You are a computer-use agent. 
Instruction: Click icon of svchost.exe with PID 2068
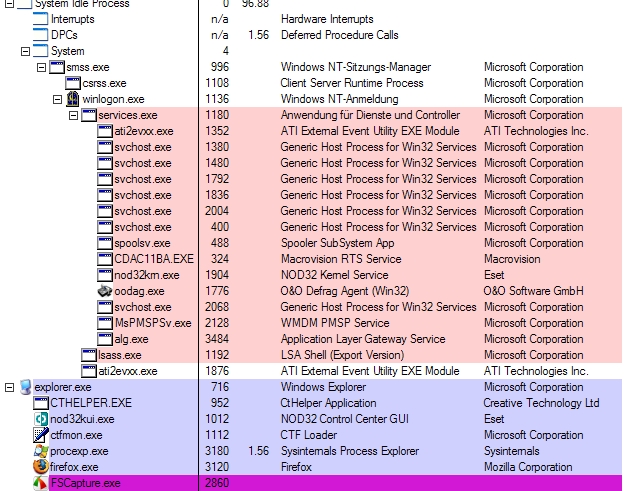click(x=105, y=307)
